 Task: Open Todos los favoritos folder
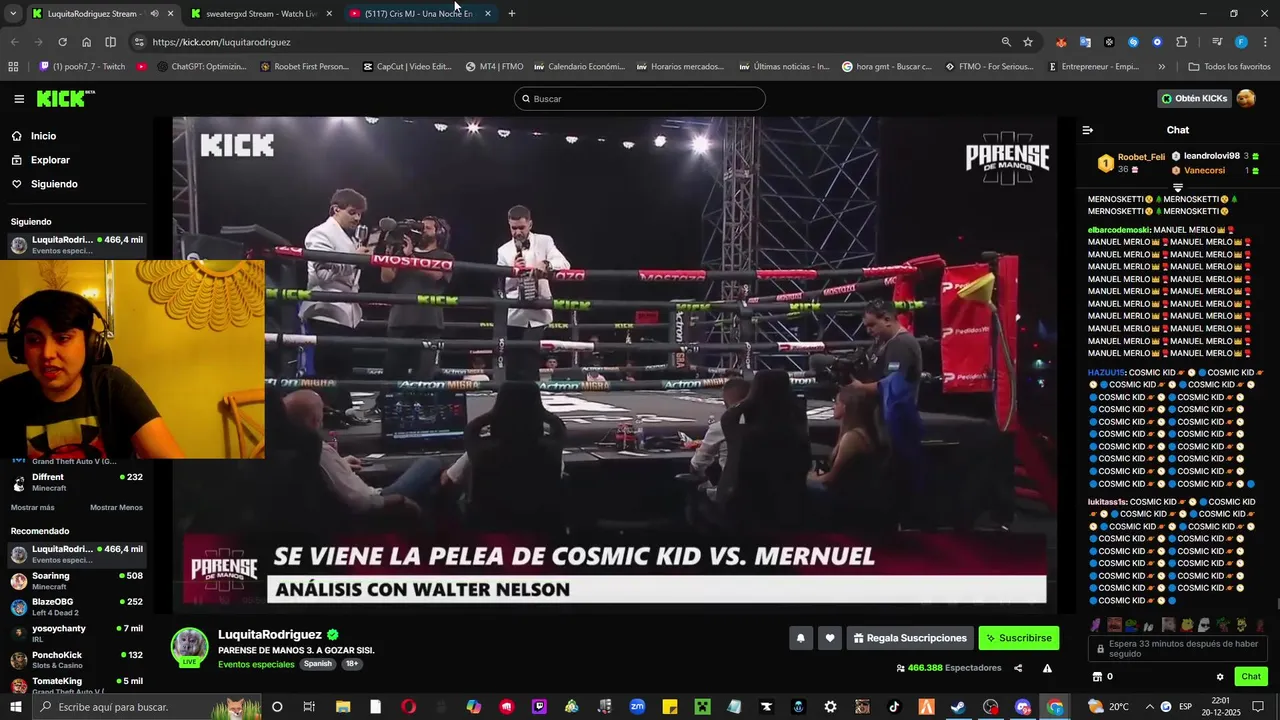tap(1229, 67)
